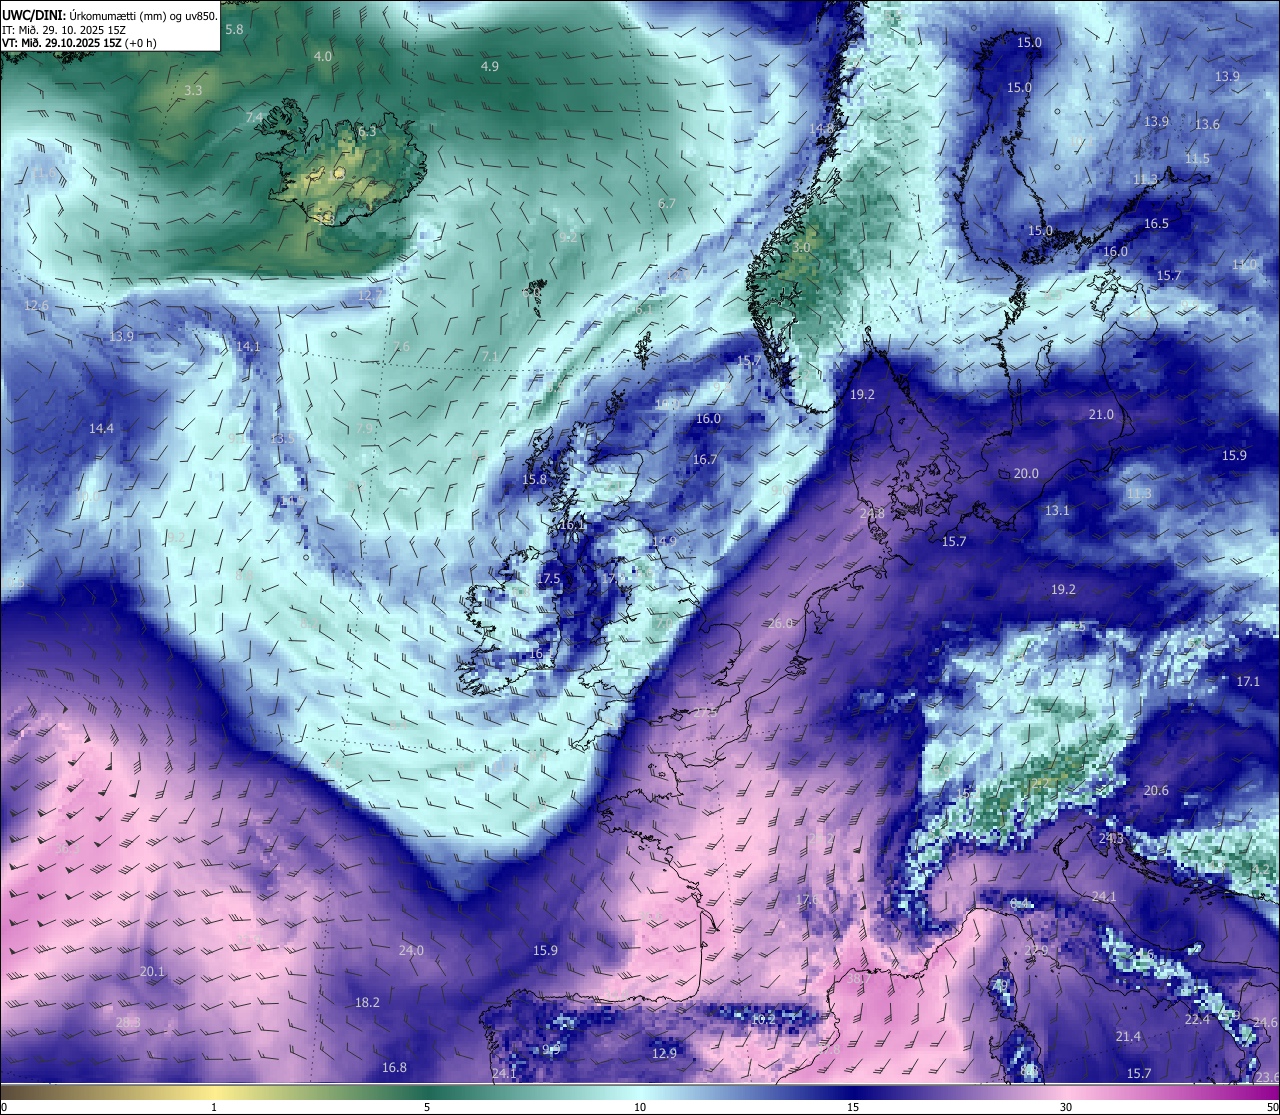Screen dimensions: 1280x1115
Task: Click the 18.2 value label
Action: point(367,1003)
